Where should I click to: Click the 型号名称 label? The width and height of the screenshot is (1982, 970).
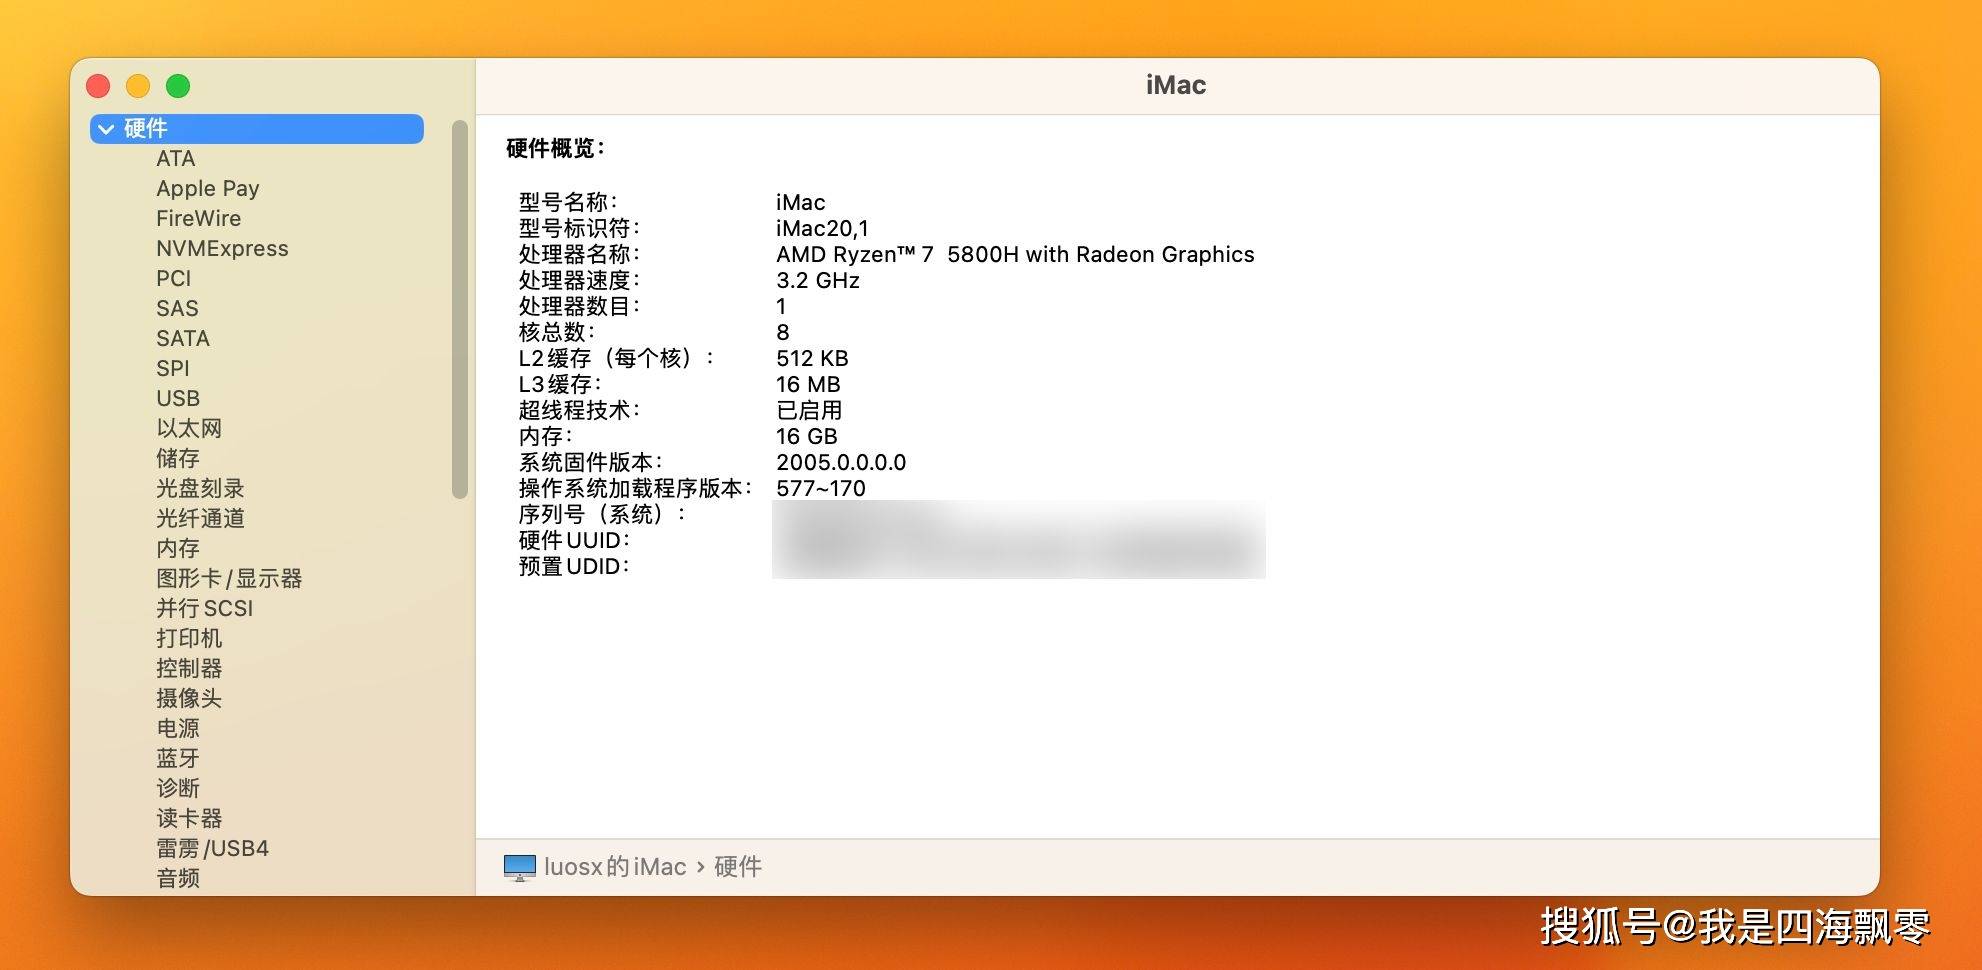click(568, 203)
